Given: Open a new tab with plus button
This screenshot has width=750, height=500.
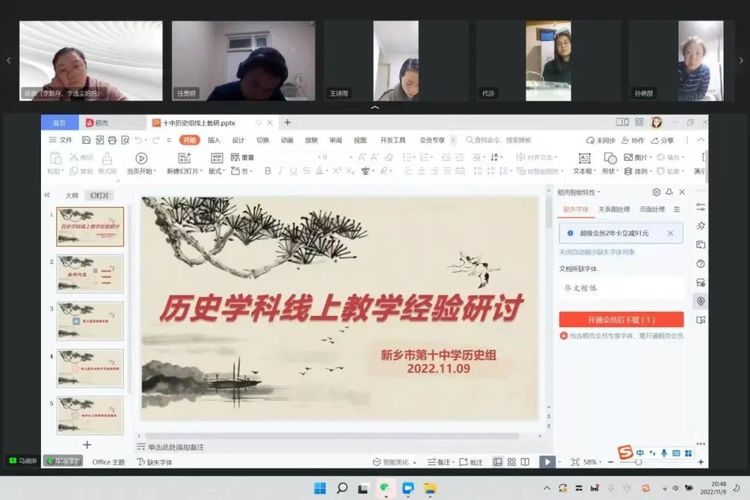Looking at the screenshot, I should click(x=287, y=122).
